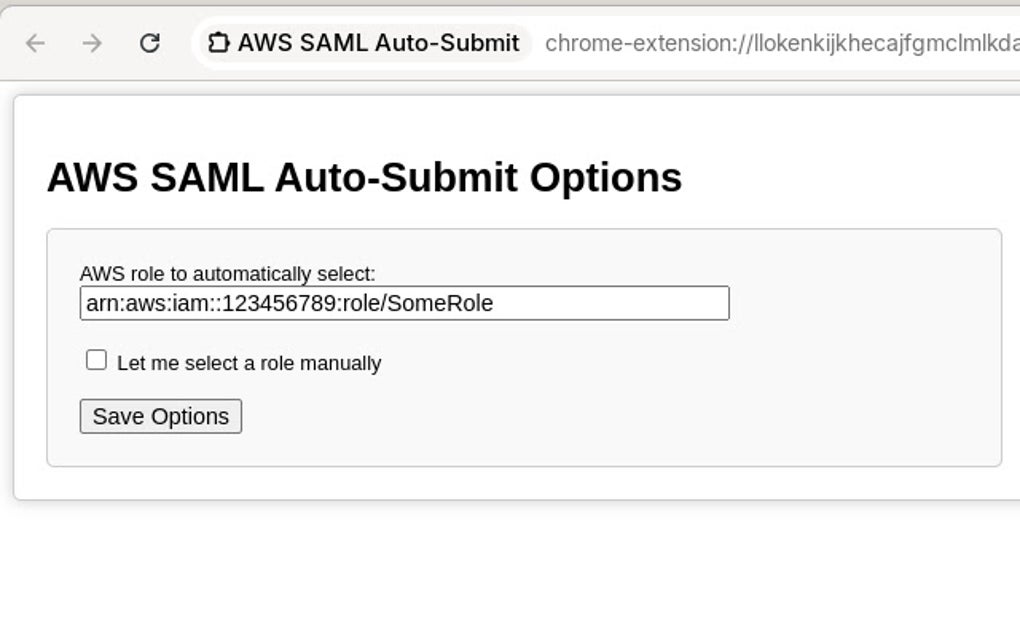Click empty white space below the options card
The width and height of the screenshot is (1020, 638).
pyautogui.click(x=500, y=570)
